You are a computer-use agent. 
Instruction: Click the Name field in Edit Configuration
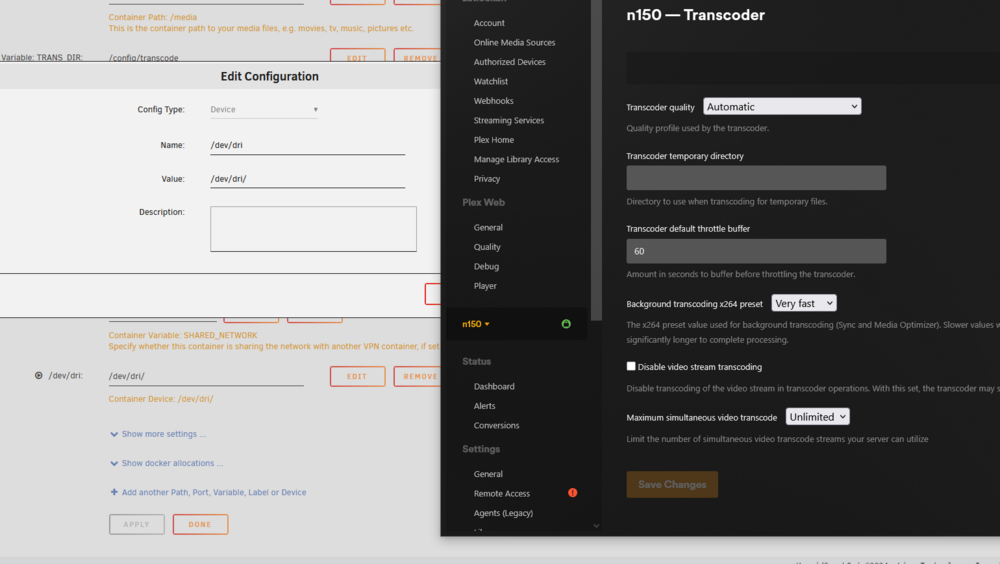(307, 145)
